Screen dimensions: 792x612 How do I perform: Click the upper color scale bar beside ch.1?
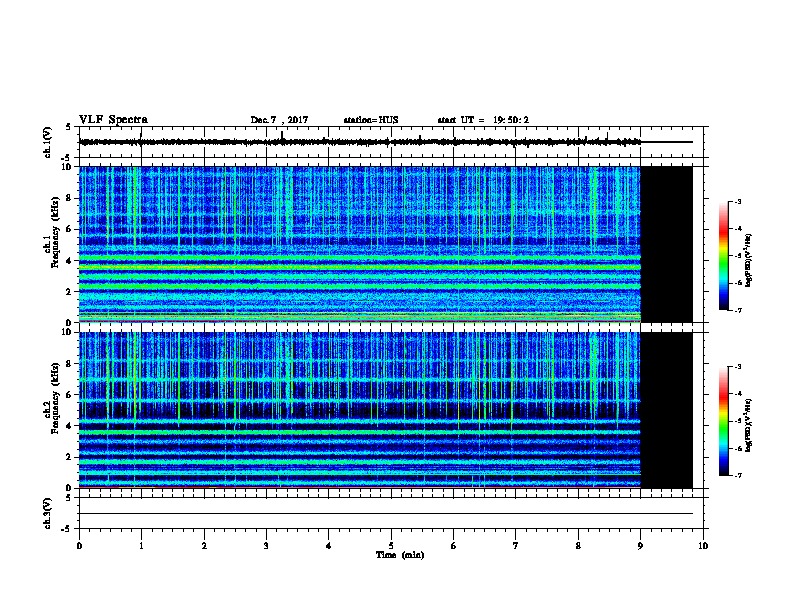tap(723, 256)
